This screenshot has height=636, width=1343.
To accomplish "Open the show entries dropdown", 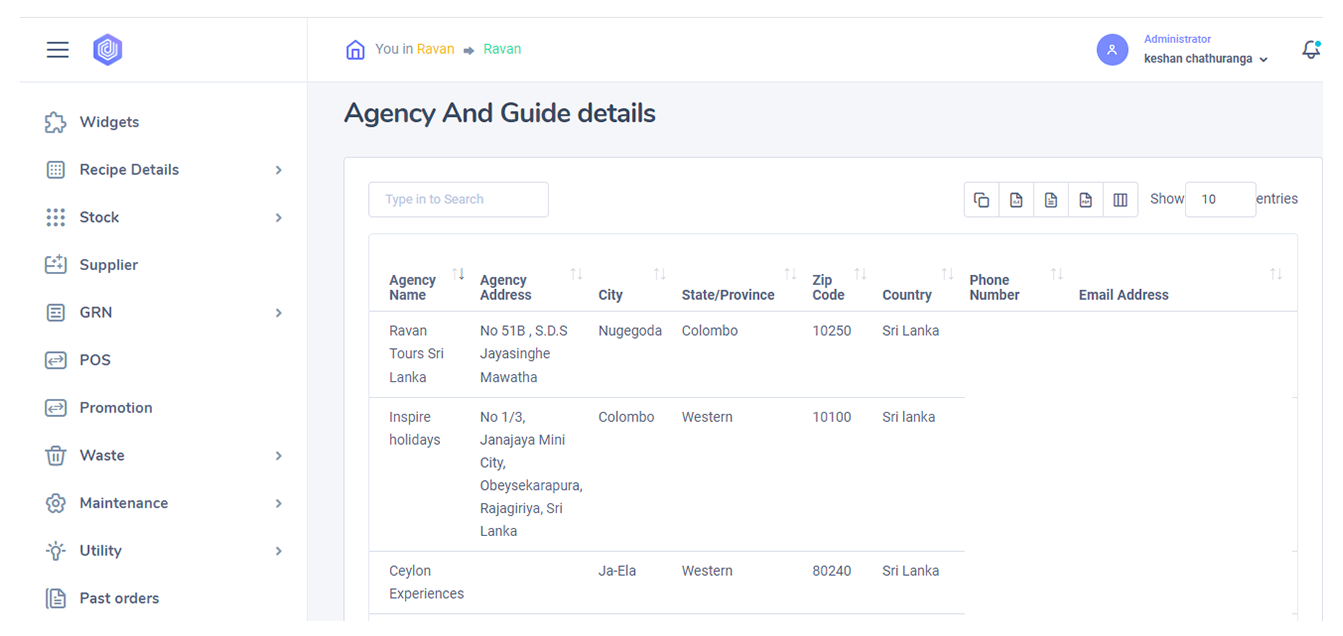I will (x=1220, y=200).
